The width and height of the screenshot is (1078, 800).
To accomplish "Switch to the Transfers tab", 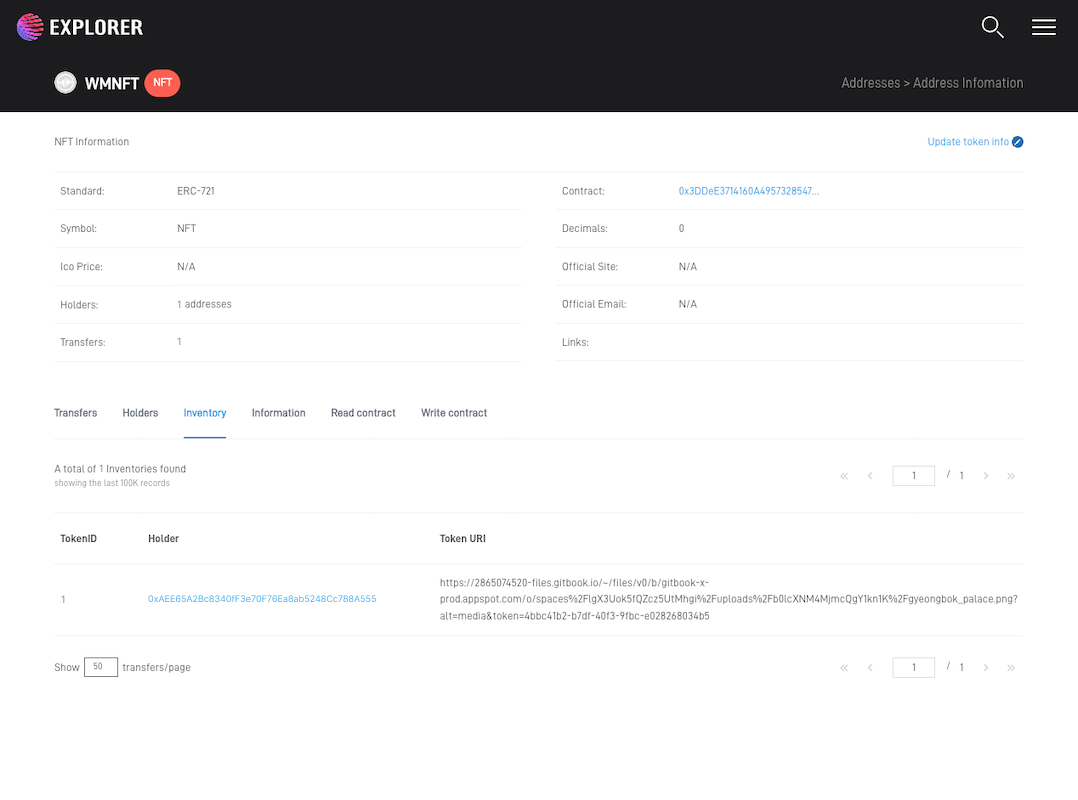I will pyautogui.click(x=76, y=413).
